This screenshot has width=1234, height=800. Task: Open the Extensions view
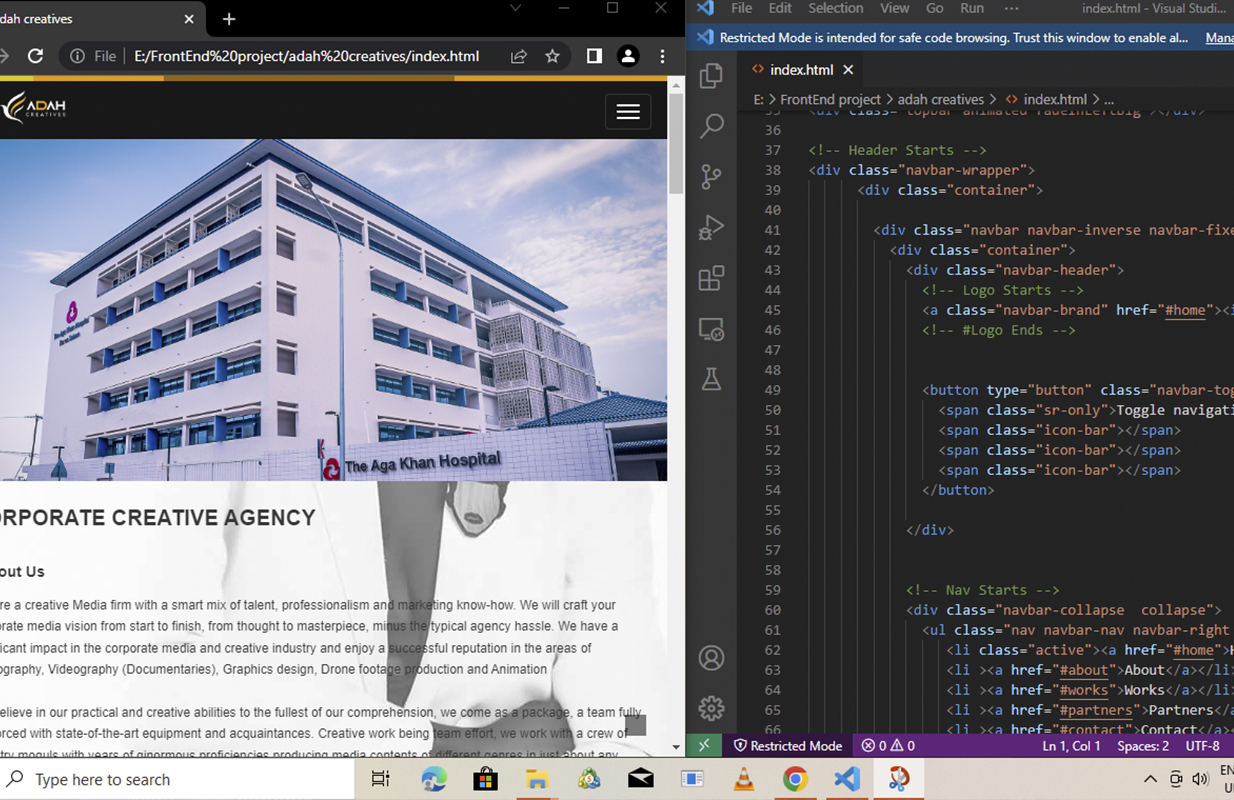point(711,278)
